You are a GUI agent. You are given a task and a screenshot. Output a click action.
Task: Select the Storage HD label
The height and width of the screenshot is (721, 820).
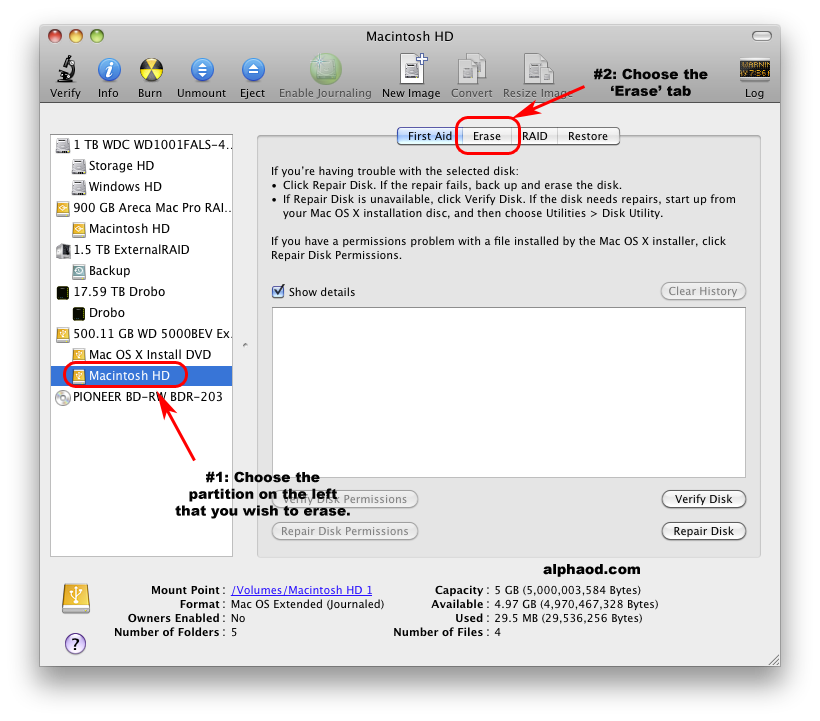point(121,166)
